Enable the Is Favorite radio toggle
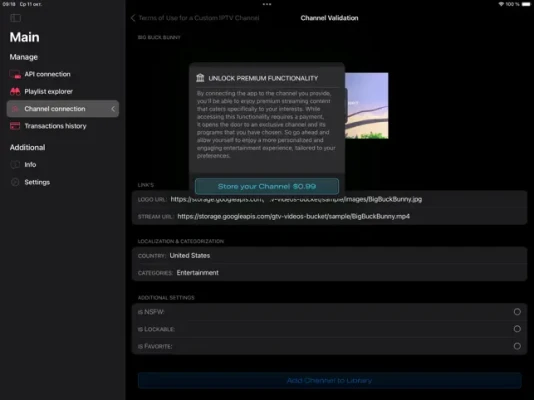The image size is (534, 400). click(x=517, y=346)
